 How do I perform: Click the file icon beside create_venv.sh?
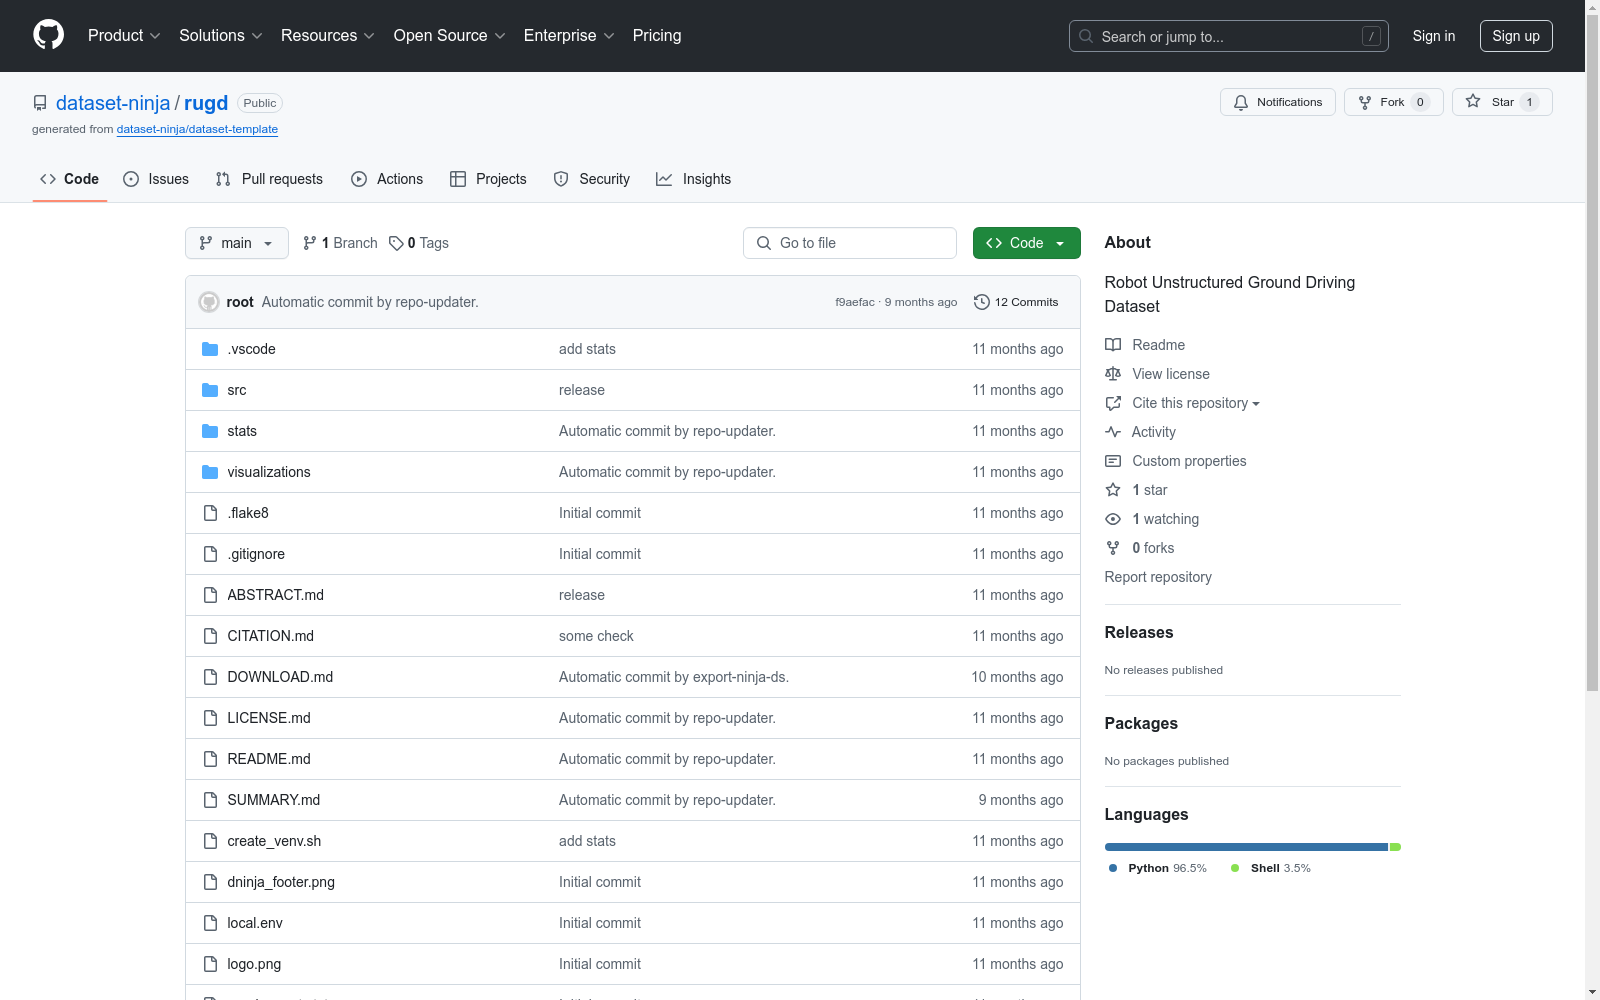click(x=210, y=841)
